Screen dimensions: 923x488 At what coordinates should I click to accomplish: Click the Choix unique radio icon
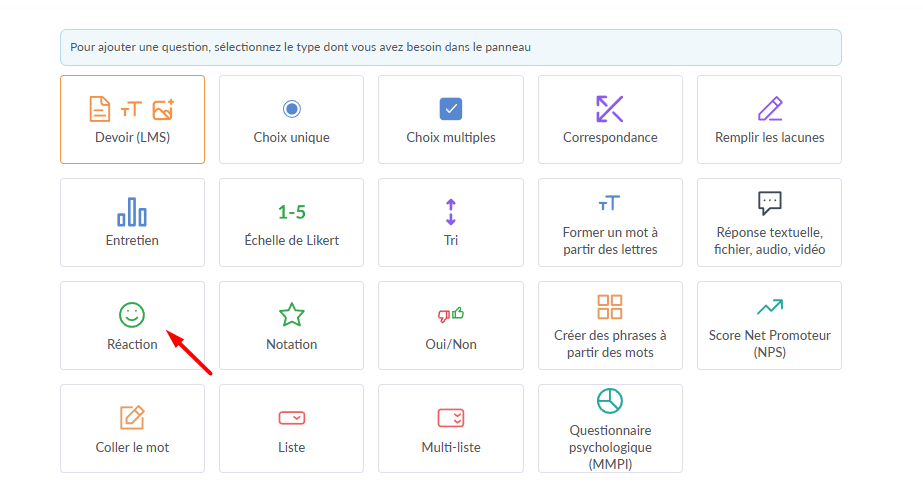click(291, 109)
